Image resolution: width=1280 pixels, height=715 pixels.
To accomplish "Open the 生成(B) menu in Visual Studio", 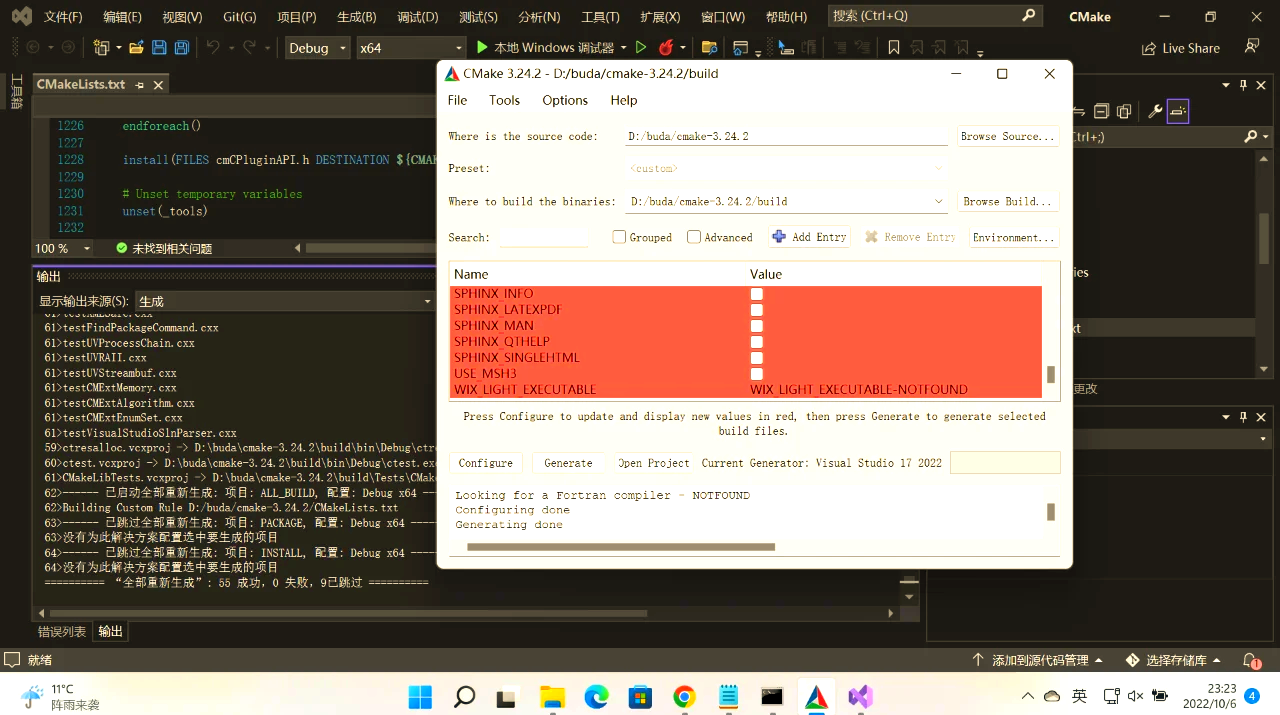I will pyautogui.click(x=357, y=17).
